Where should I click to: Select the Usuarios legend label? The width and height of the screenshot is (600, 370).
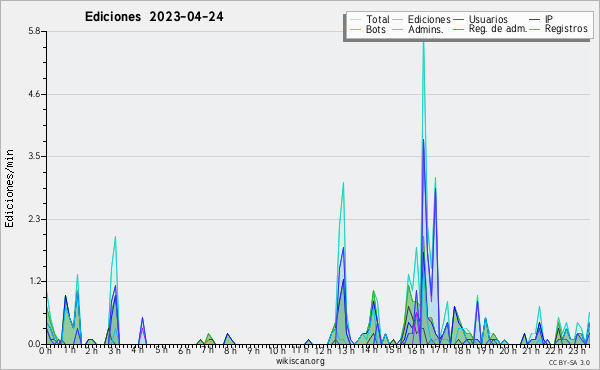pyautogui.click(x=488, y=19)
